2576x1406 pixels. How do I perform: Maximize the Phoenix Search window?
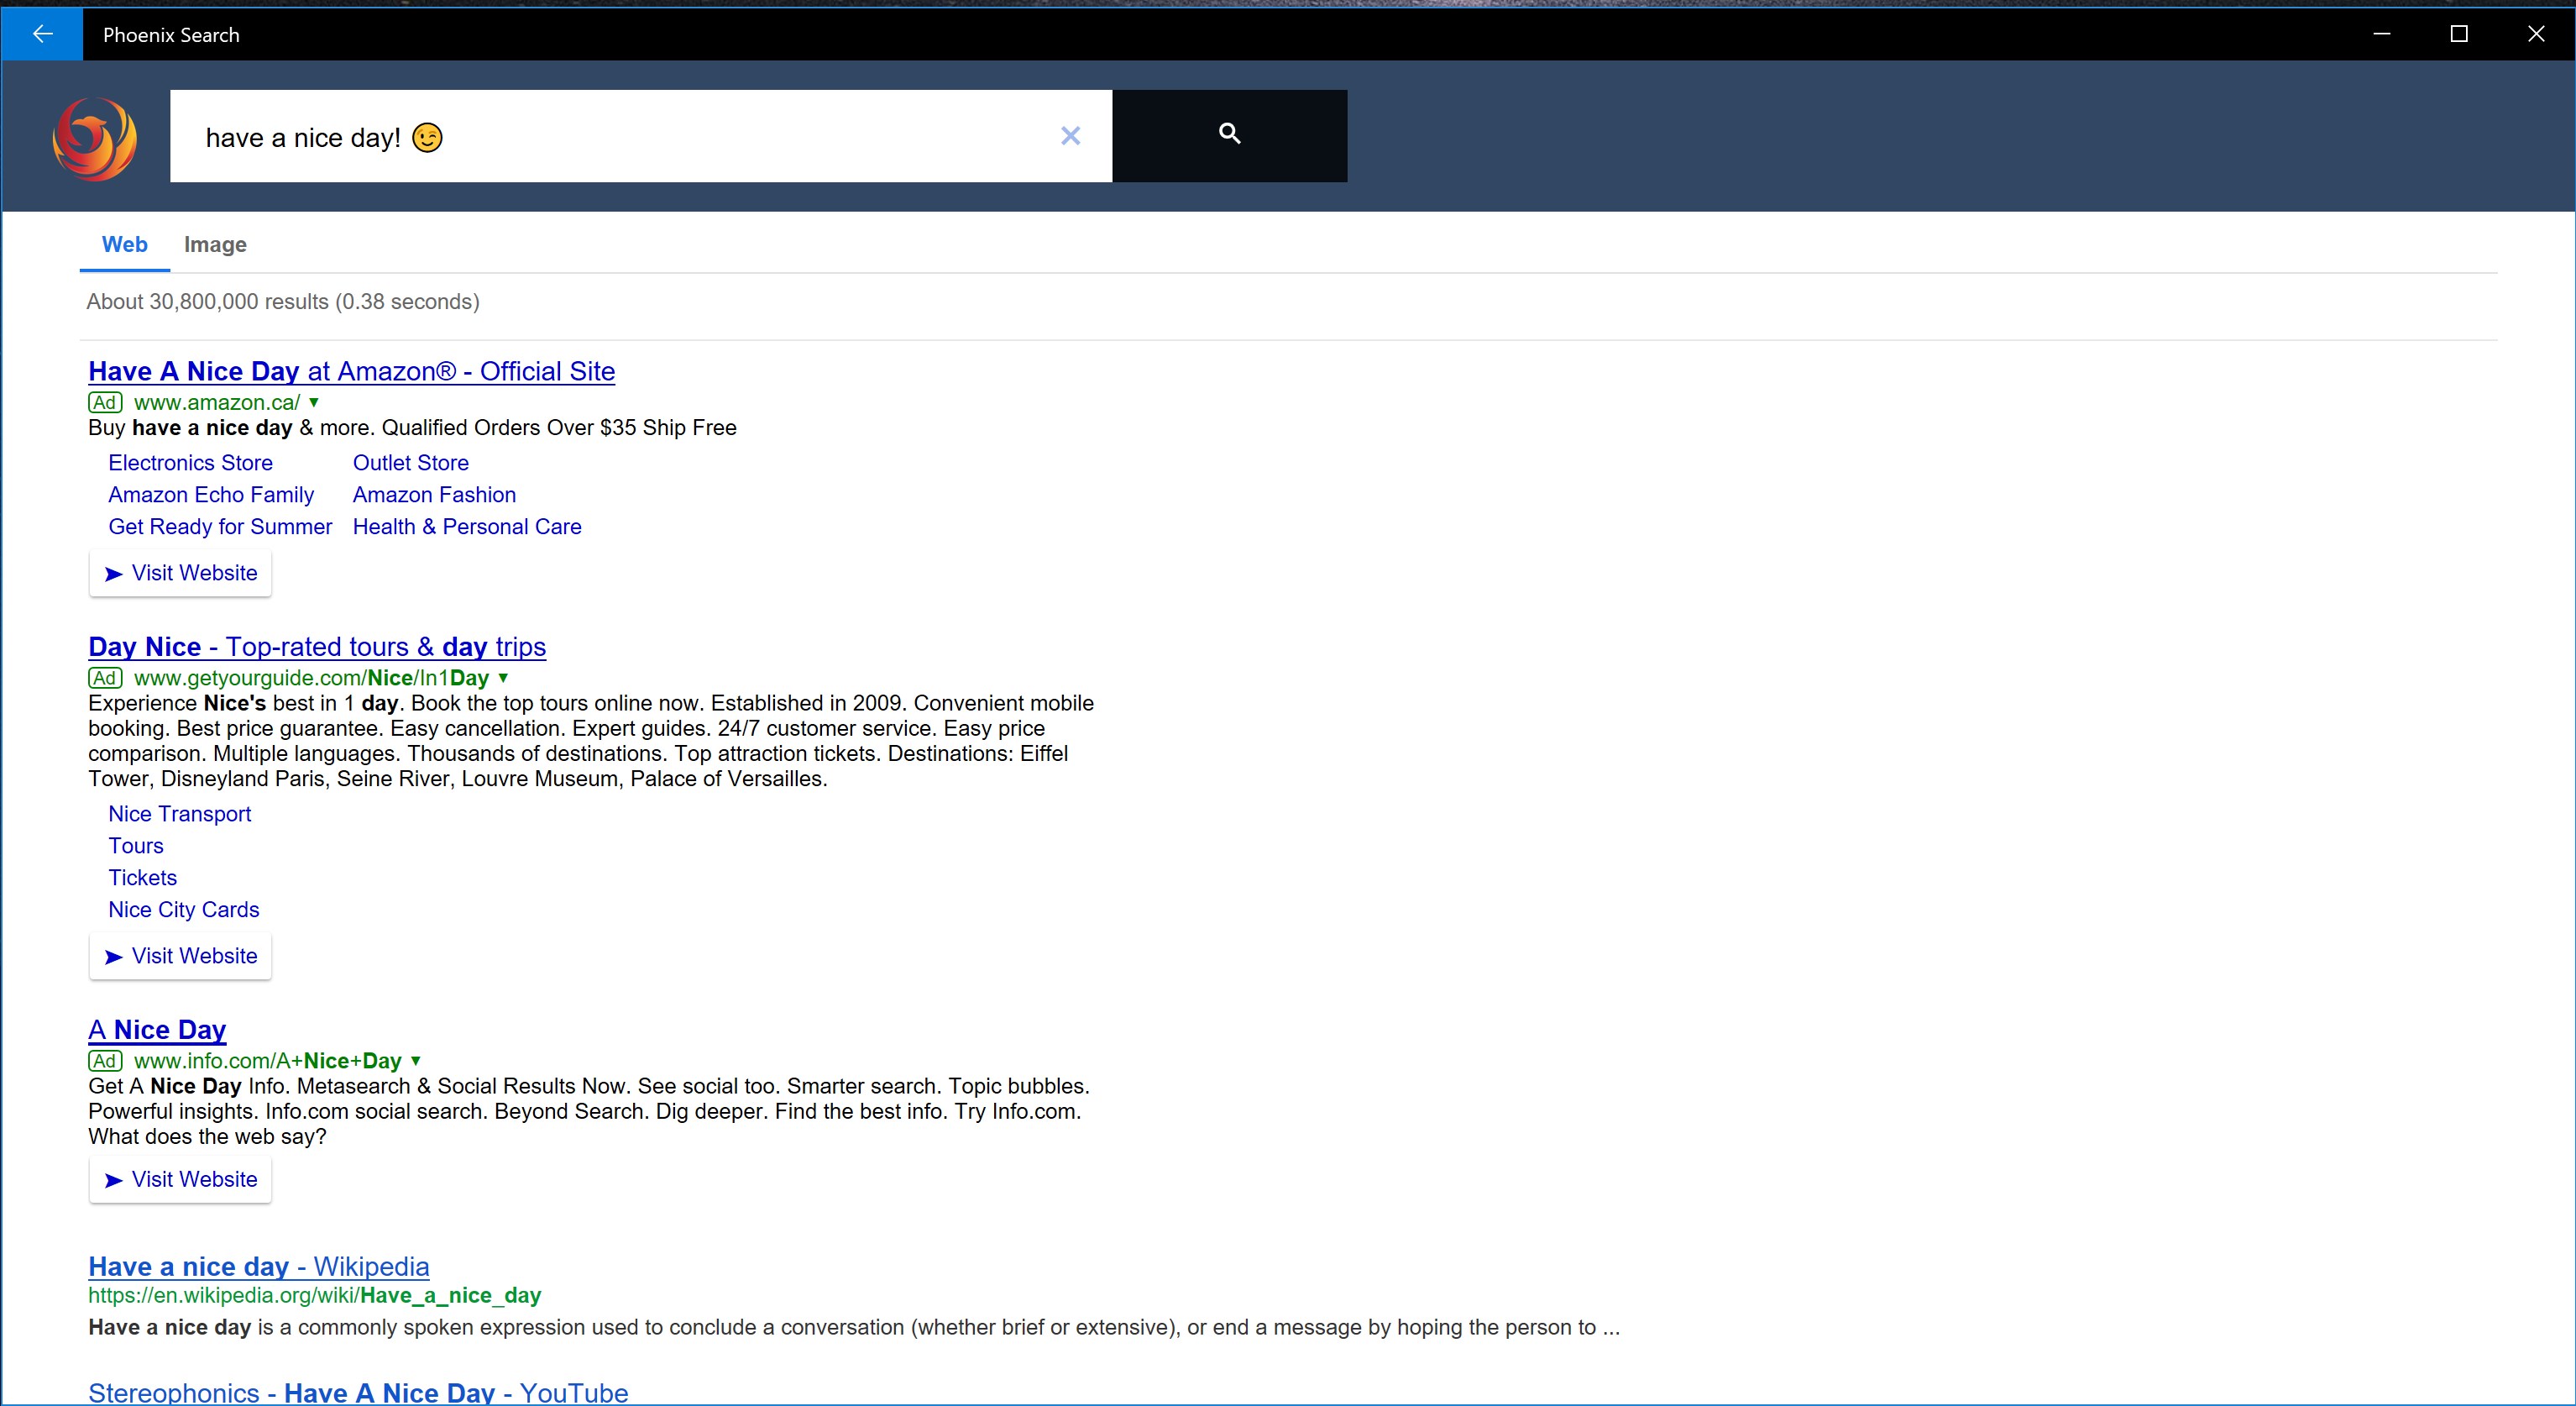point(2459,34)
